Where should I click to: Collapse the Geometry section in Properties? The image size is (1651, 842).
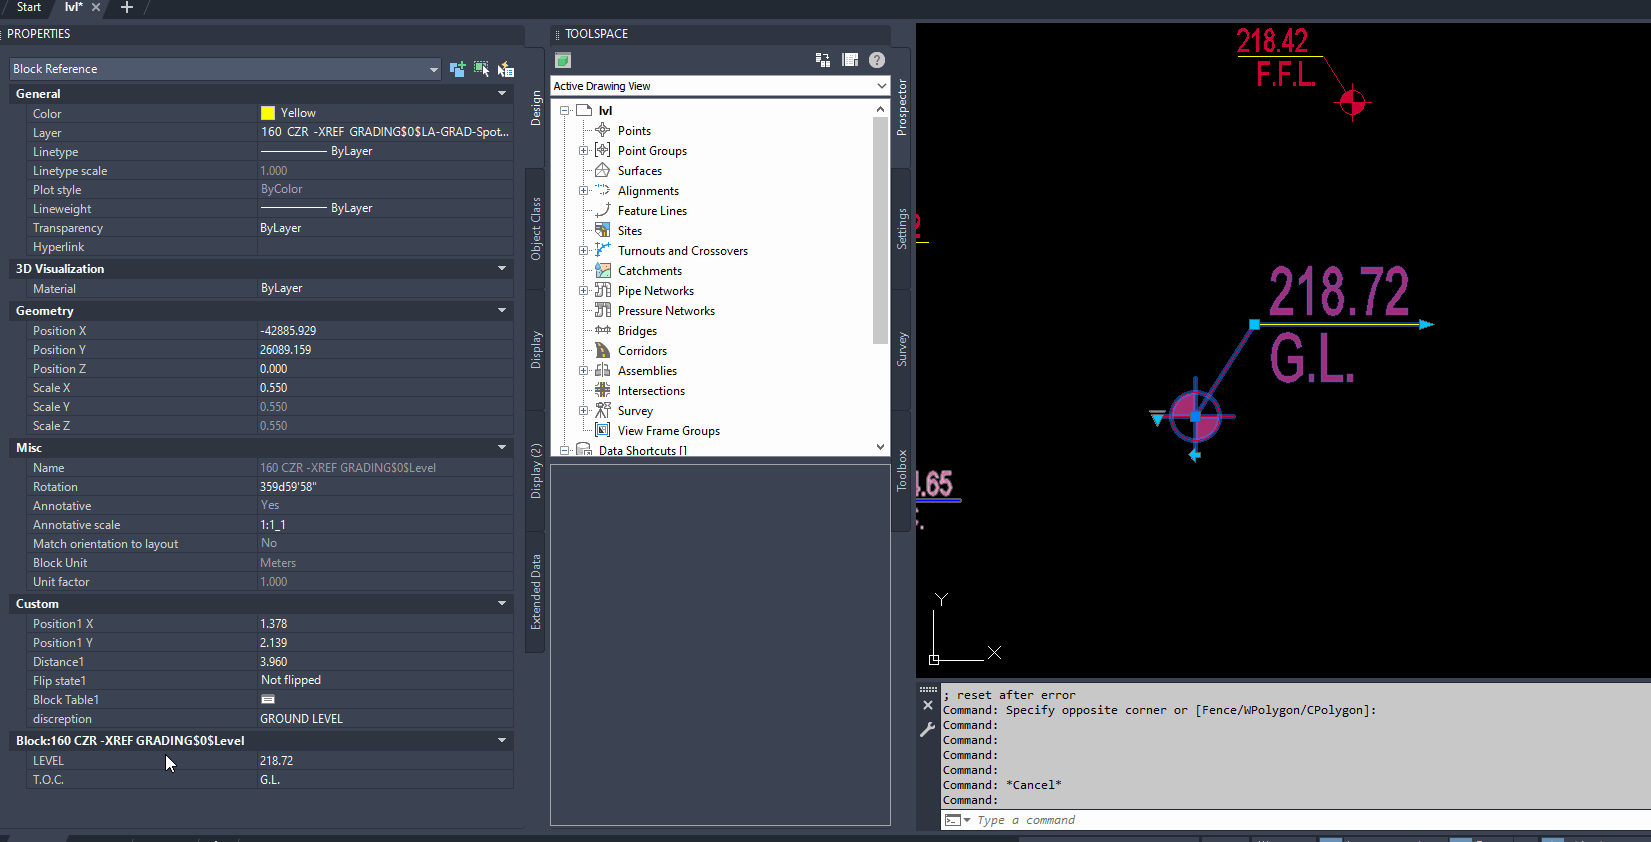(x=502, y=311)
